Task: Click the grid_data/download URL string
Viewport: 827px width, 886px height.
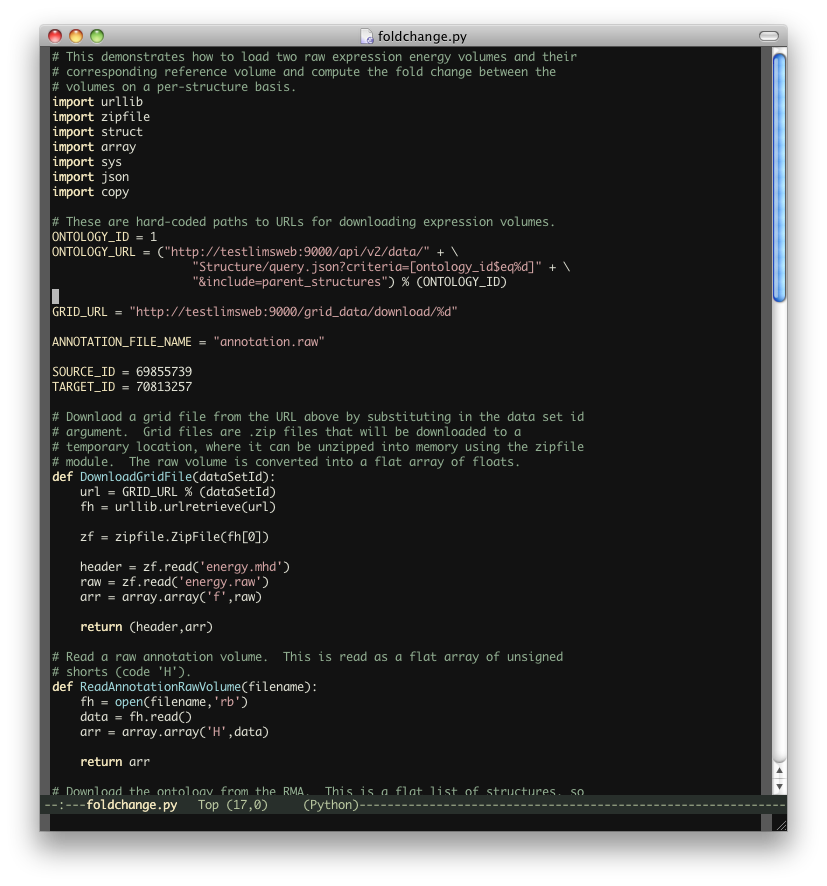Action: (x=293, y=312)
